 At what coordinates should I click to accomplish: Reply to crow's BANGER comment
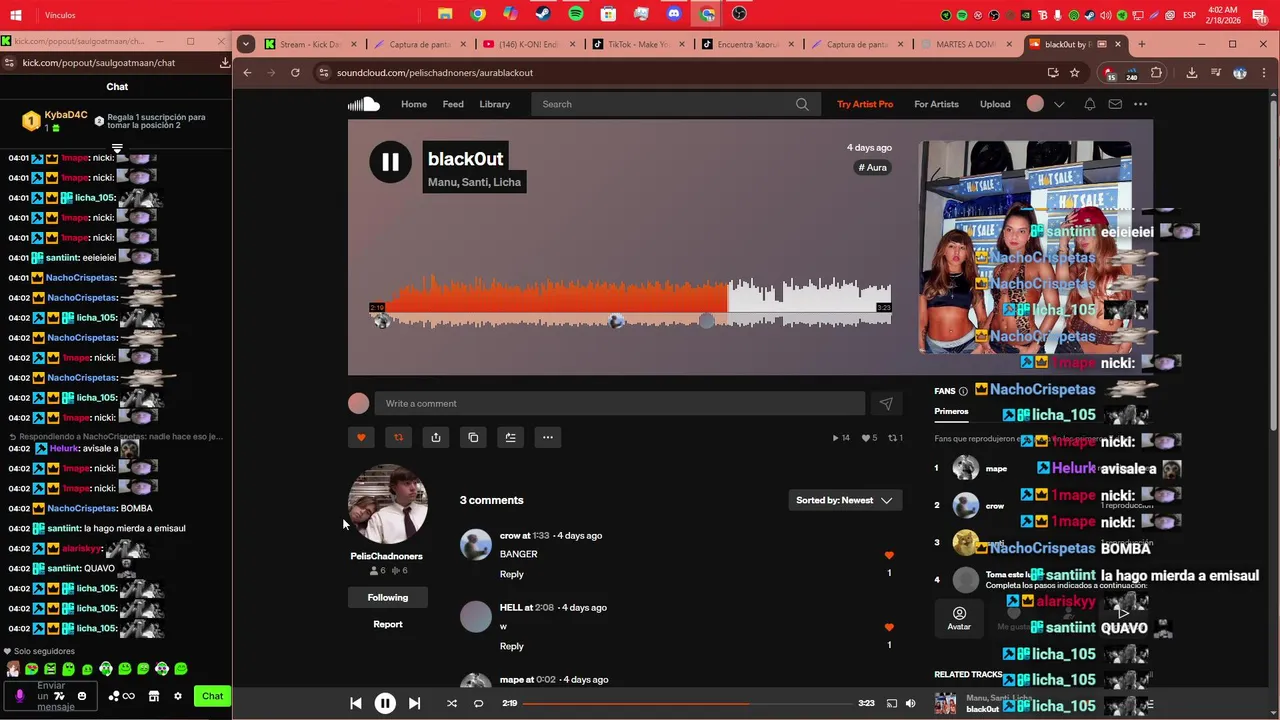click(x=511, y=574)
